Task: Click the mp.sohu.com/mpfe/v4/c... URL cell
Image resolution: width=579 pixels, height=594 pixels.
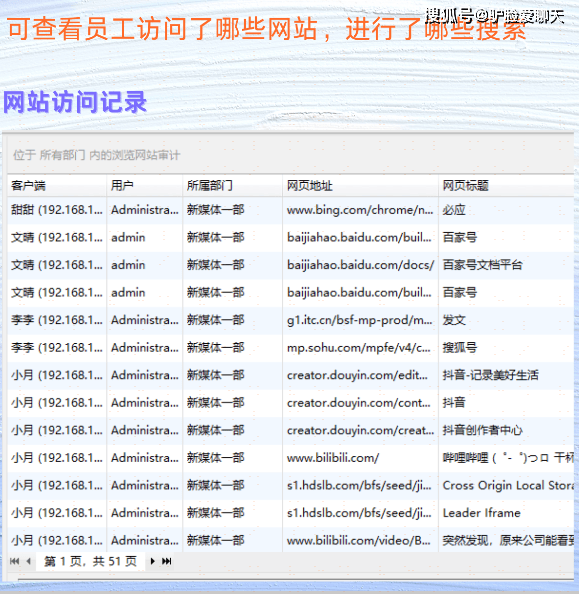Action: [x=359, y=347]
